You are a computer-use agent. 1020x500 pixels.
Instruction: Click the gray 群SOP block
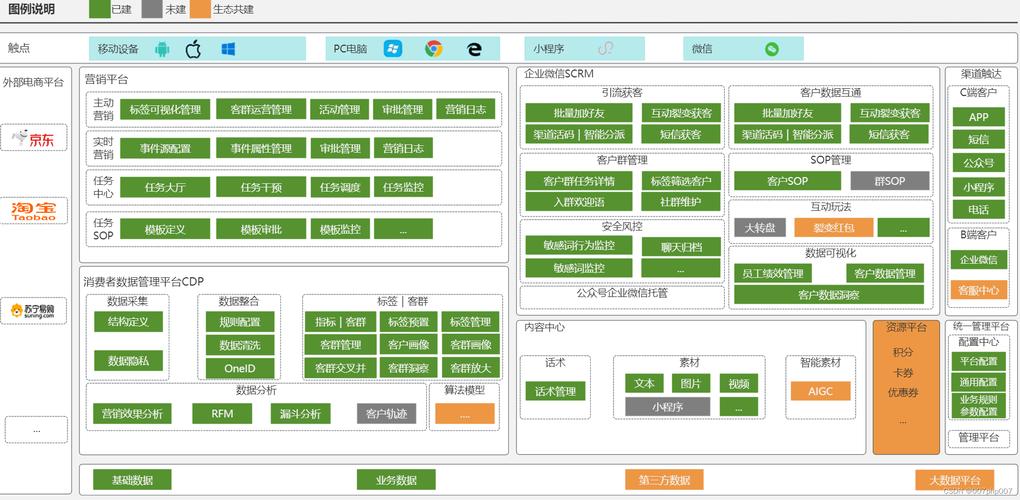[890, 181]
